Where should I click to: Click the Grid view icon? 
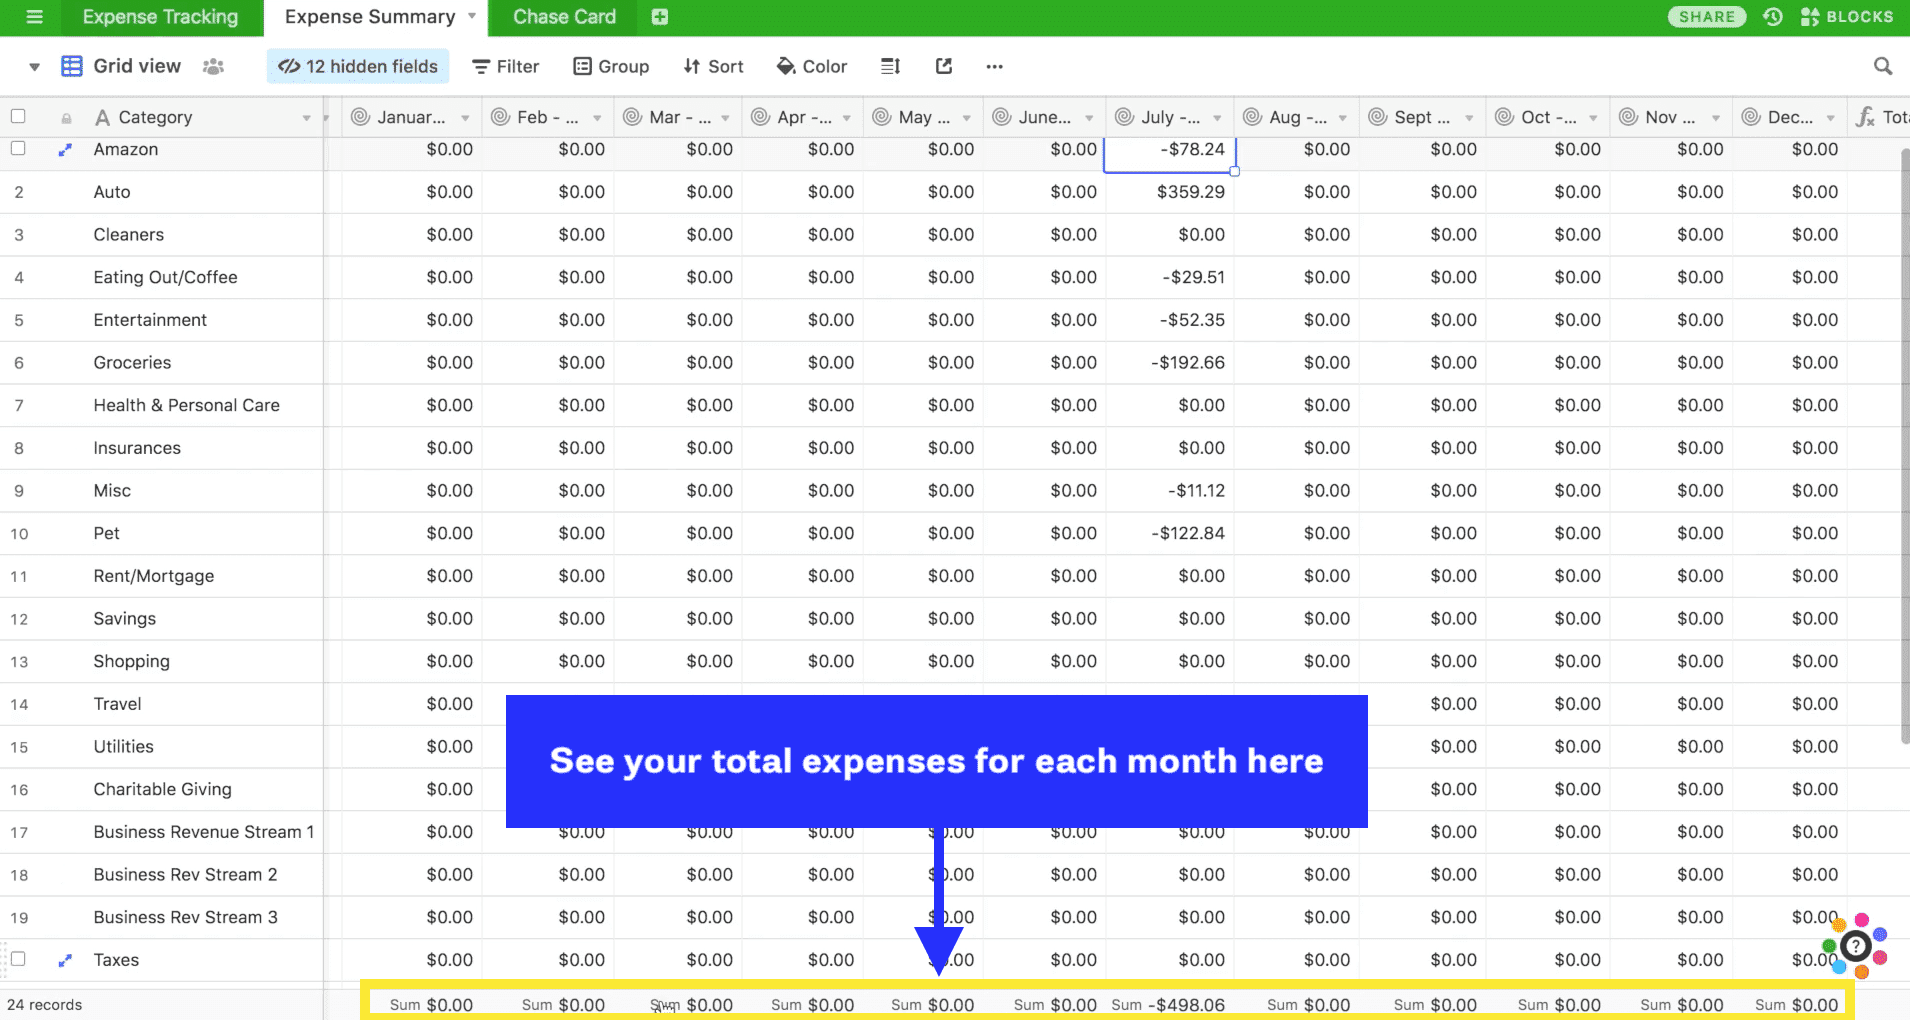coord(72,66)
